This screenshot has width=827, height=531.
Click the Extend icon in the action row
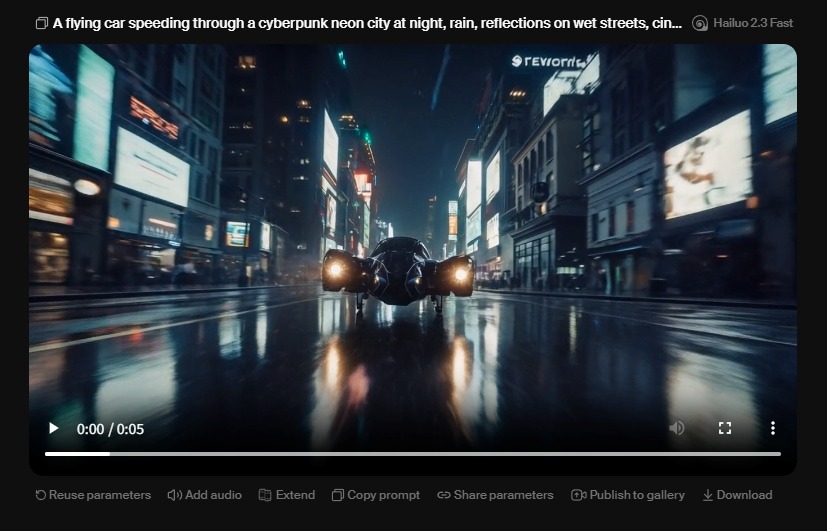[265, 495]
